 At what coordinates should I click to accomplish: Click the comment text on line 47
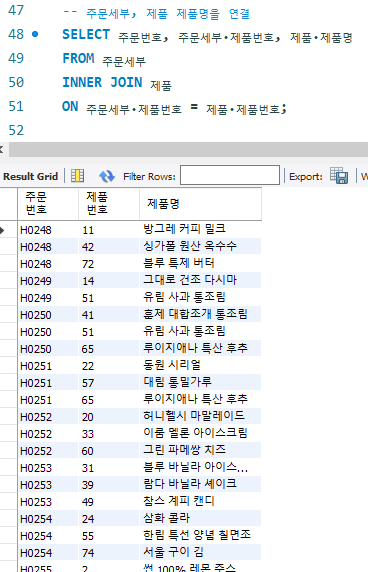tap(156, 13)
